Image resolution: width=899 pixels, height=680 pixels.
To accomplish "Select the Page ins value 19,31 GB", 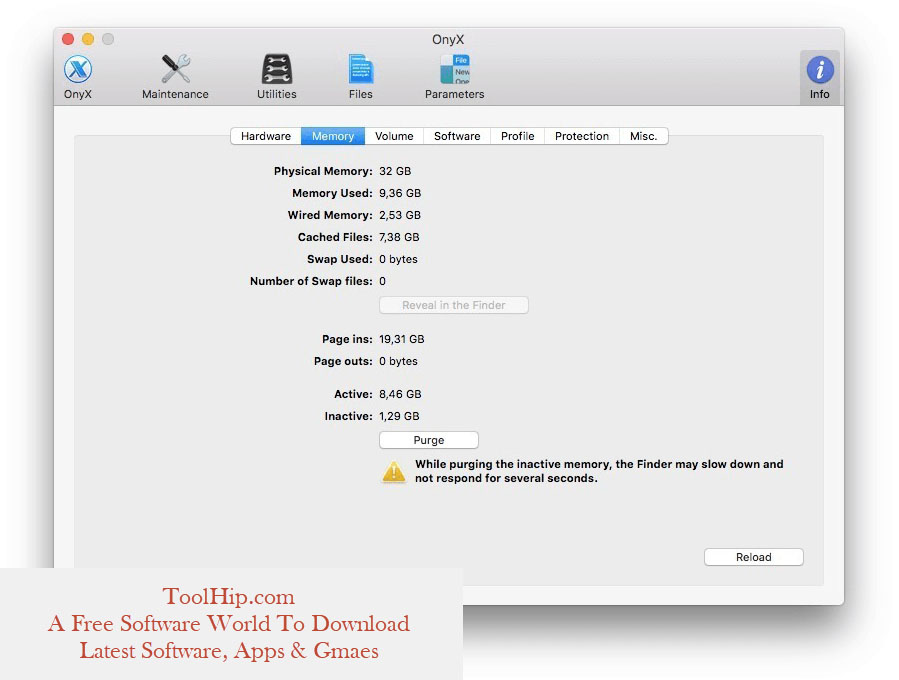I will (x=402, y=339).
